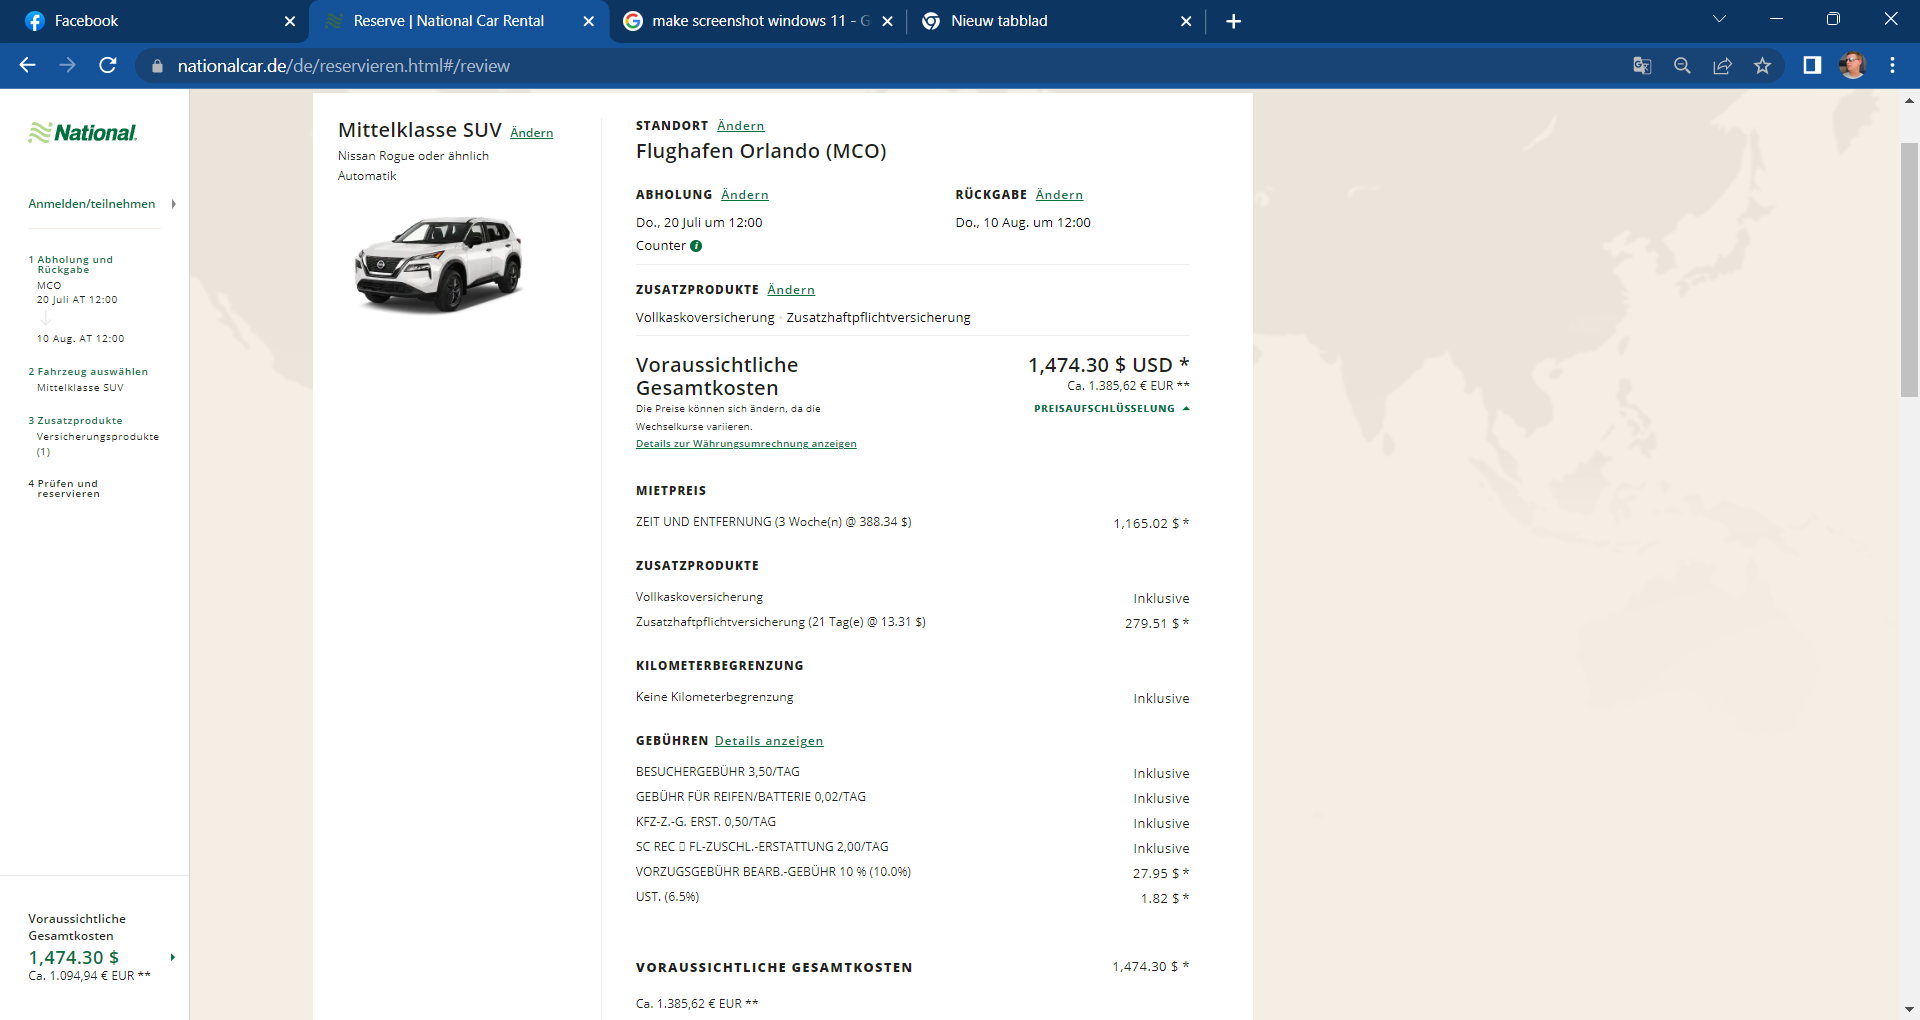Switch to the Nieuw tabblad tab

coord(1050,21)
